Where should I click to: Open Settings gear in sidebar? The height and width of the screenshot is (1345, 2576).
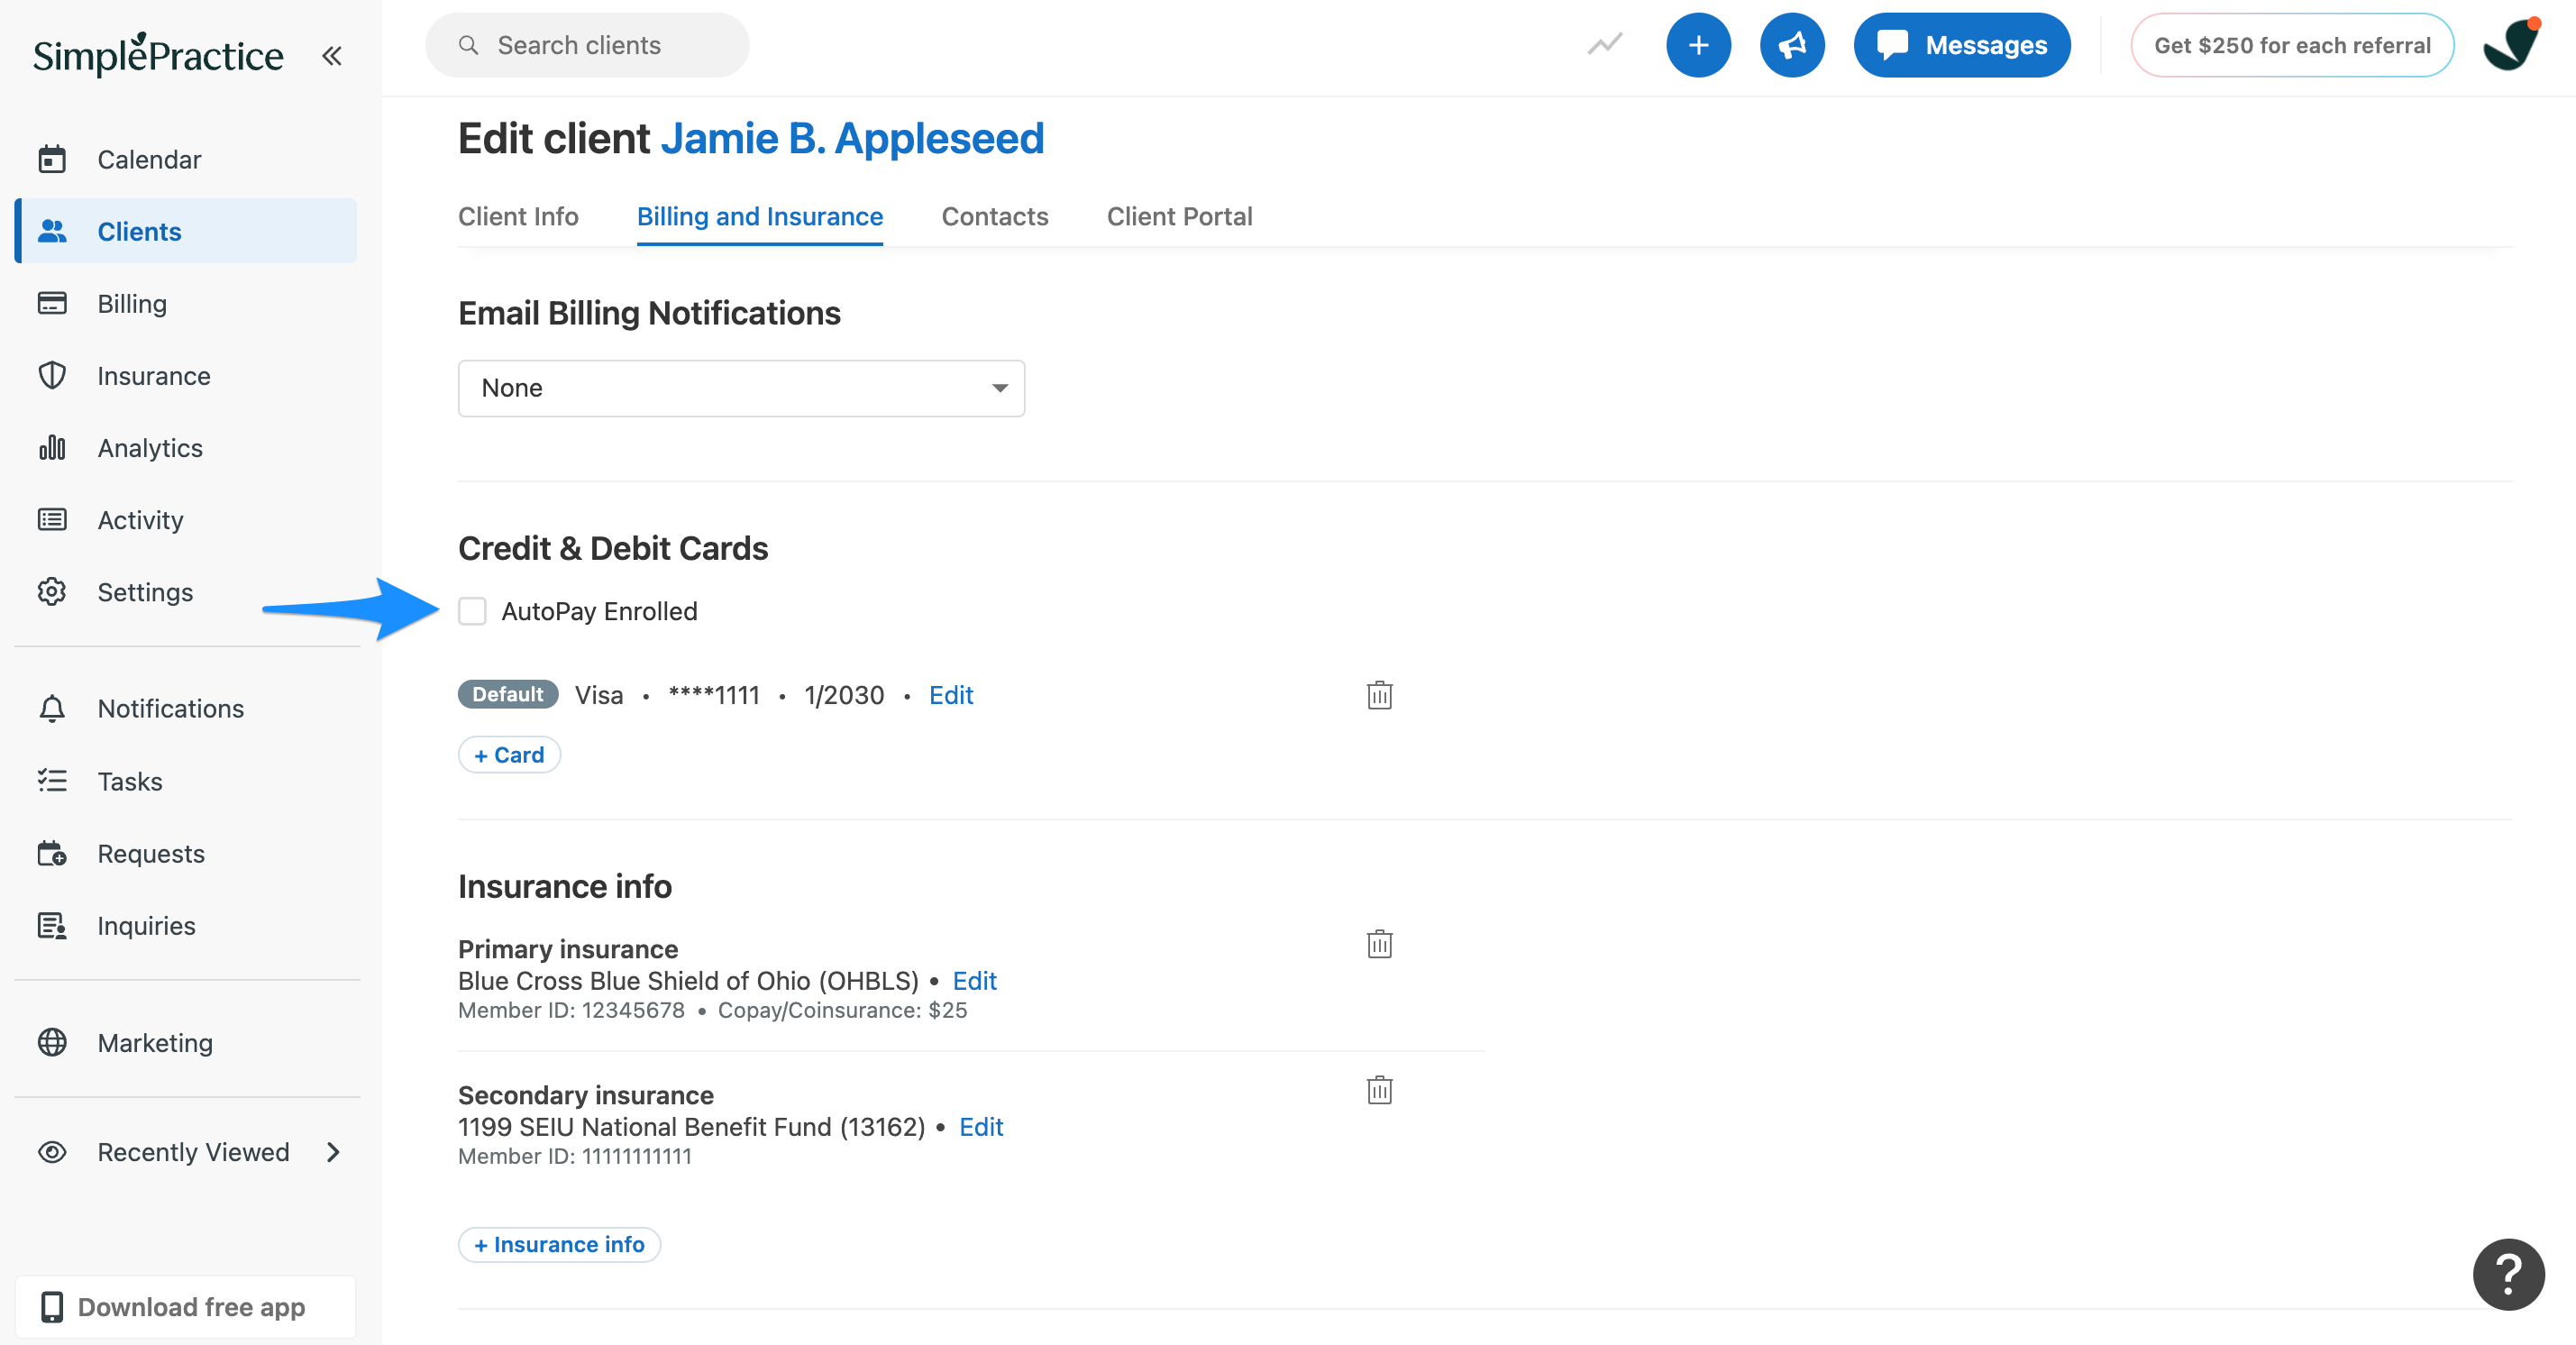click(186, 591)
